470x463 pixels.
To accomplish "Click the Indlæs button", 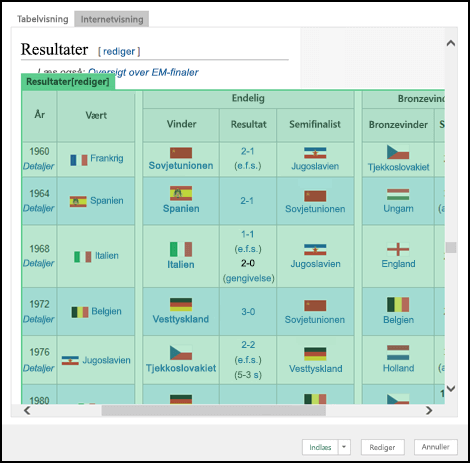I will tap(320, 447).
